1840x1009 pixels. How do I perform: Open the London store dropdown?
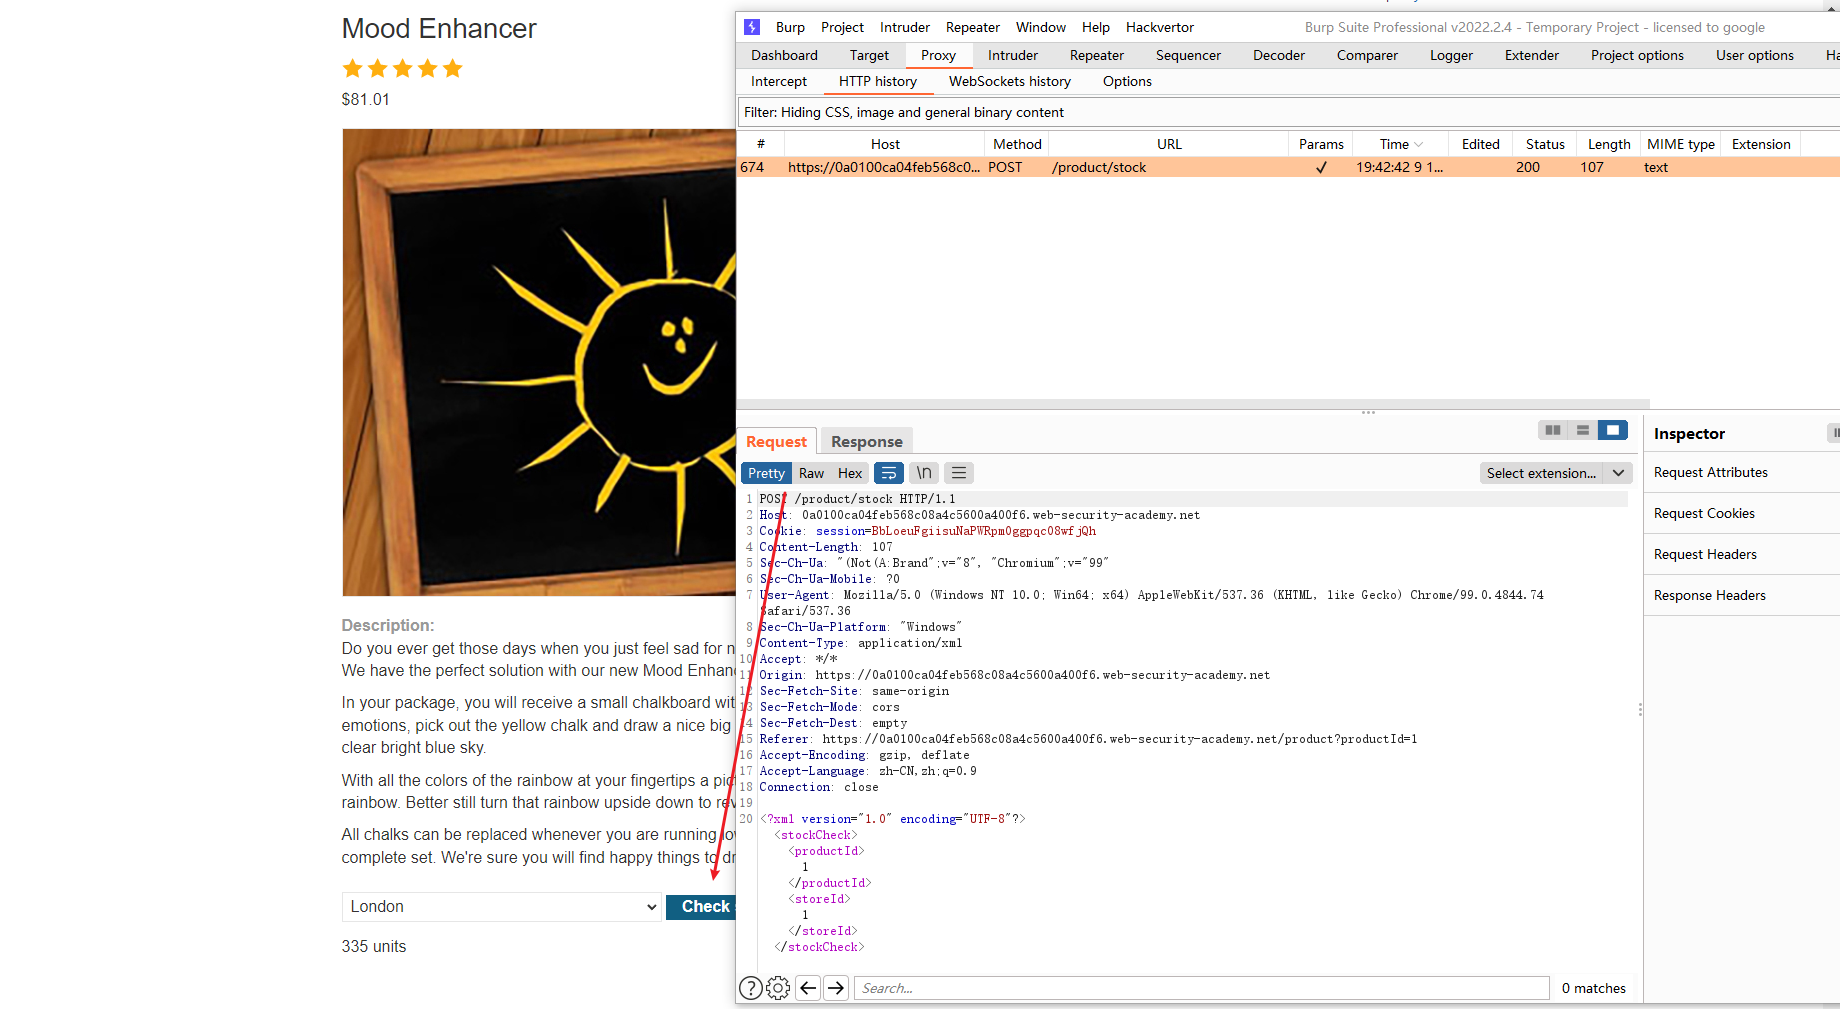click(x=502, y=907)
